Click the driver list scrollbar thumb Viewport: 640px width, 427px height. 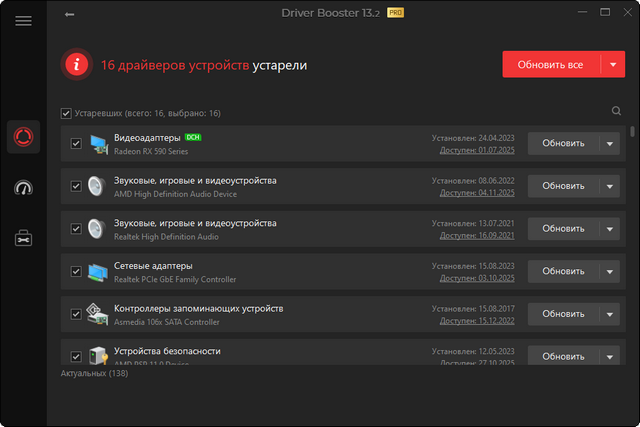click(x=632, y=131)
